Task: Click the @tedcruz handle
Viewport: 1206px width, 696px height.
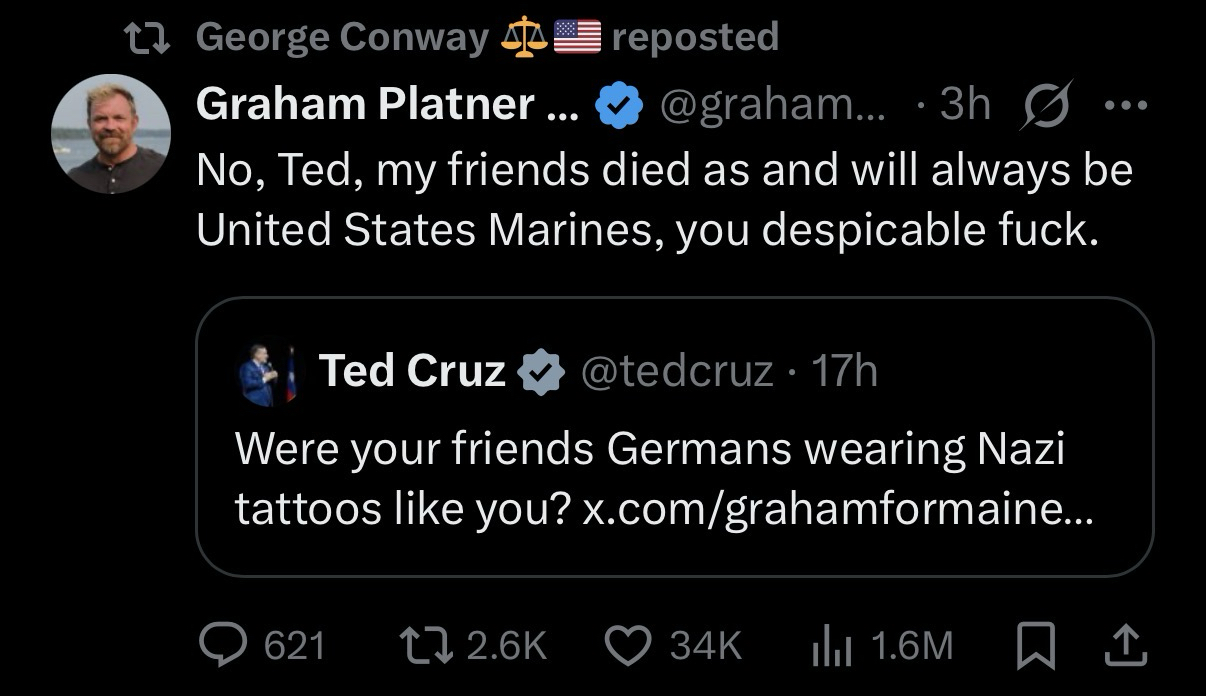Action: 677,371
